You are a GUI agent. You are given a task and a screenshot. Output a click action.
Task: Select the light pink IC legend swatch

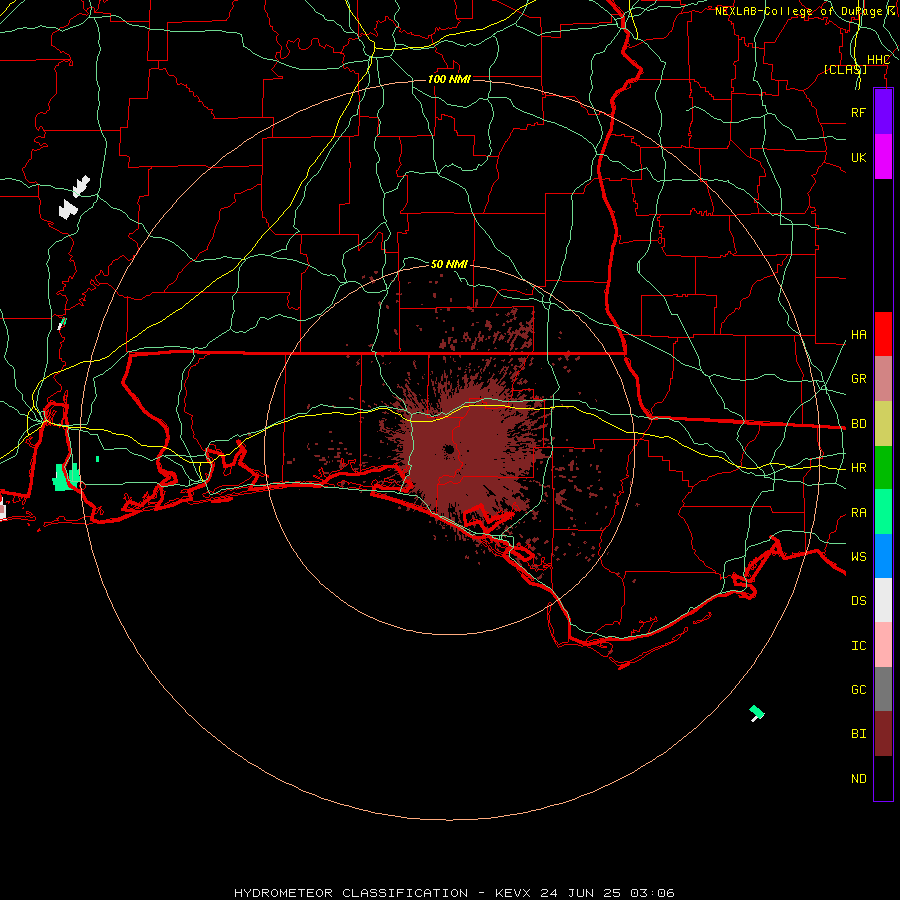[883, 645]
